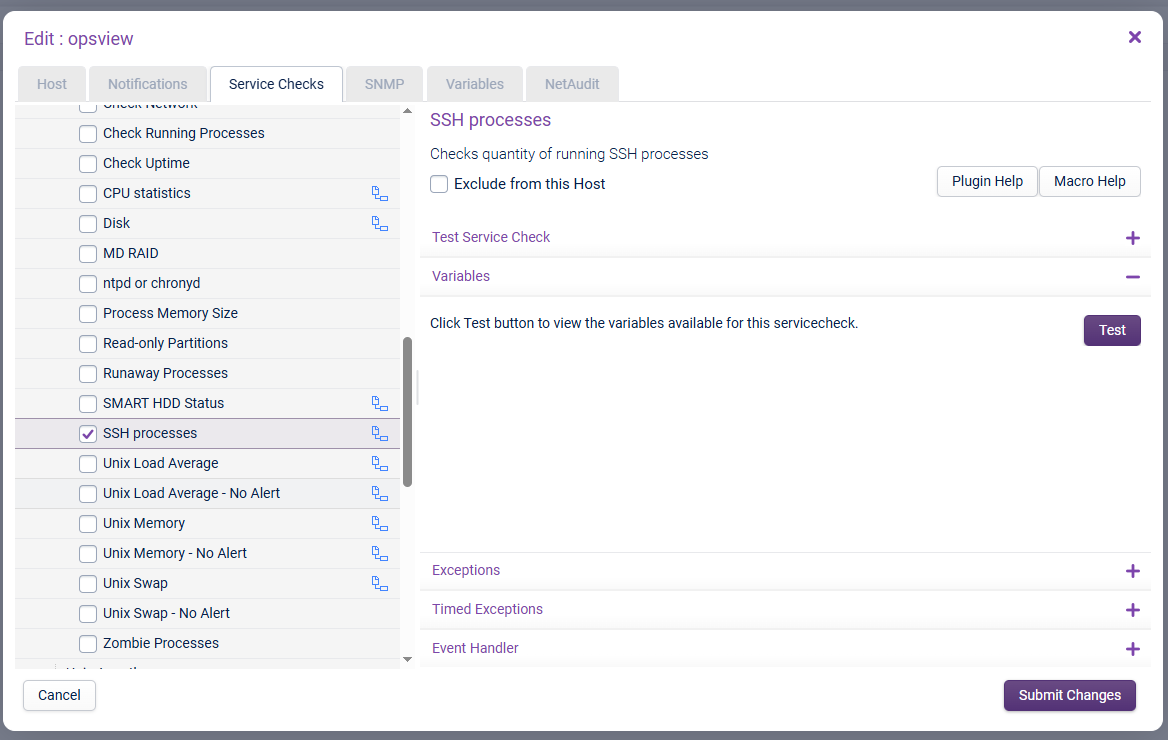Collapse the Variables section
The height and width of the screenshot is (740, 1168).
(1132, 277)
